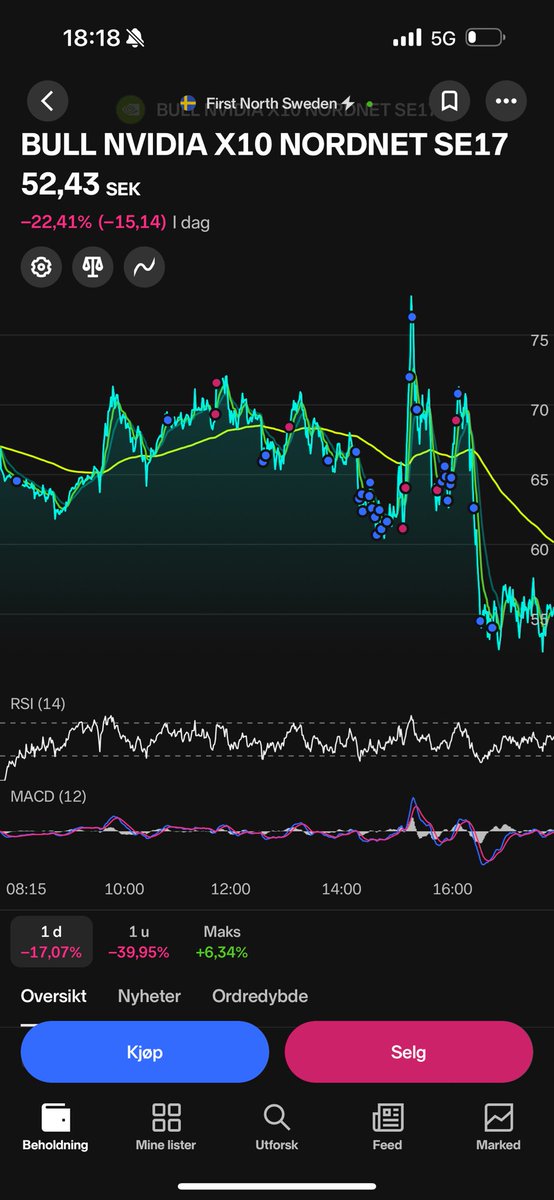
Task: Tap the 75 price axis label
Action: [x=539, y=341]
